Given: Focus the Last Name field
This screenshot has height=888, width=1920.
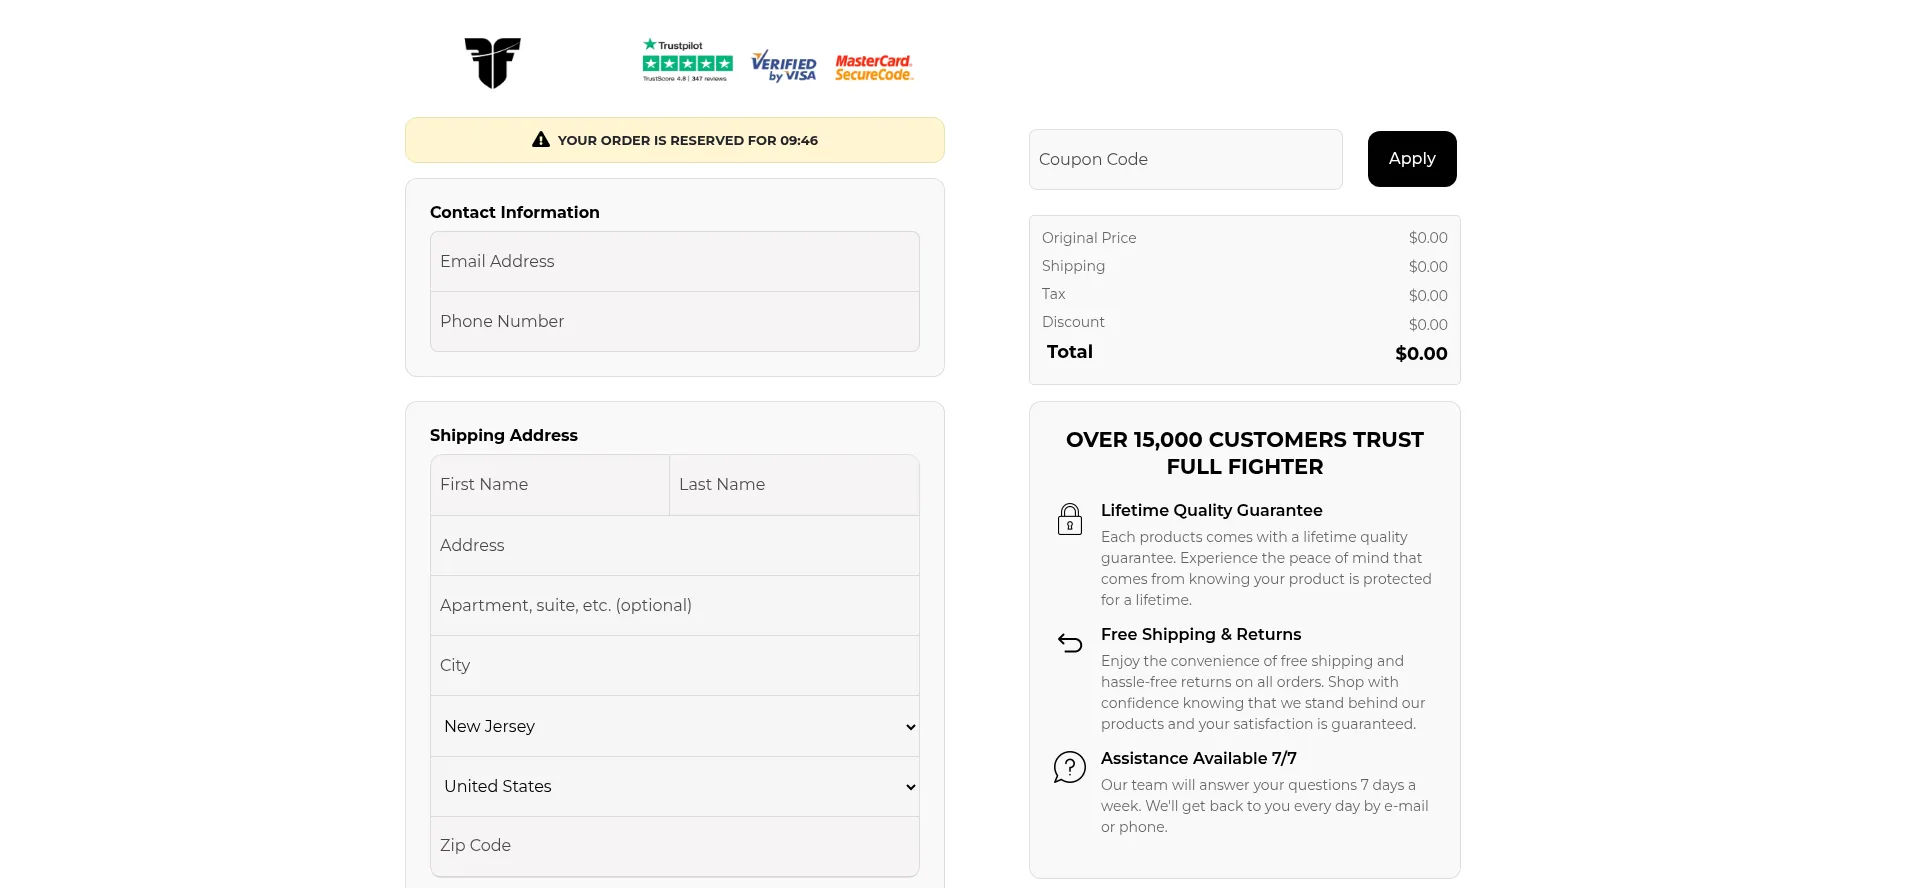Looking at the screenshot, I should [x=794, y=485].
